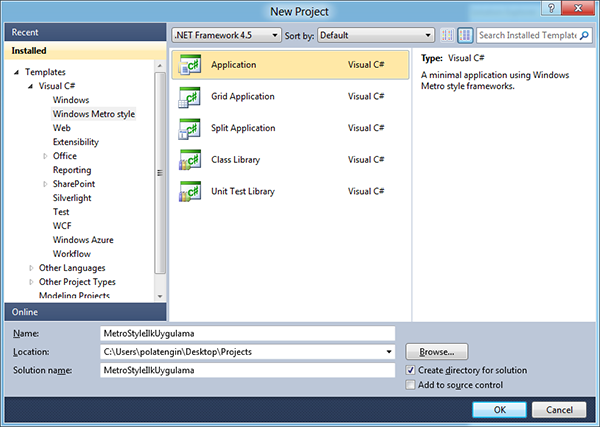Toggle Create directory for solution checkbox
Screen dimensions: 600x427
coord(410,370)
